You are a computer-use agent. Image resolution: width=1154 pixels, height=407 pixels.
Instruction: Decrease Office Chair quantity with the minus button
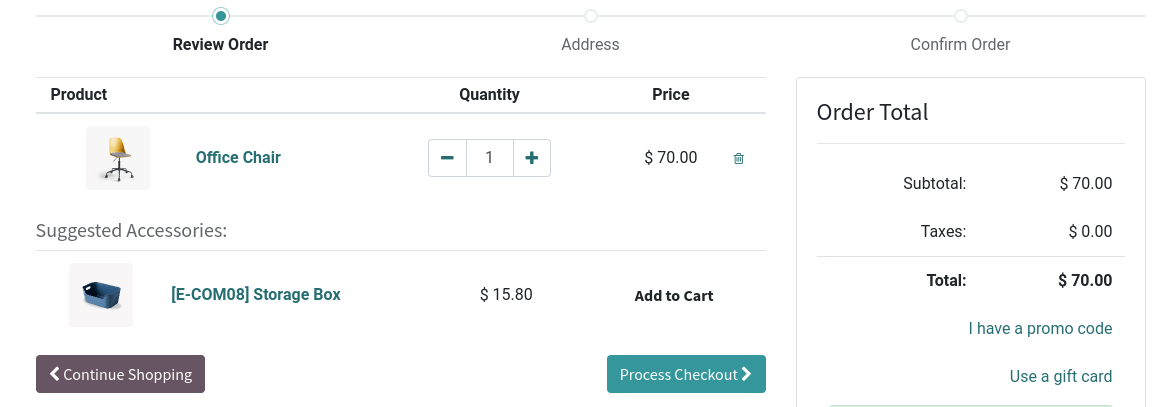point(447,158)
